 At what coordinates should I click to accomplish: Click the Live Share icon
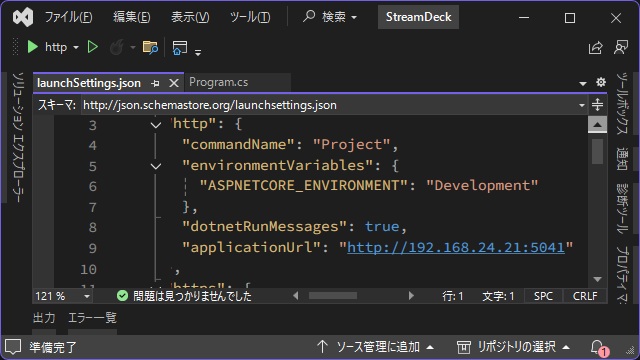[596, 47]
